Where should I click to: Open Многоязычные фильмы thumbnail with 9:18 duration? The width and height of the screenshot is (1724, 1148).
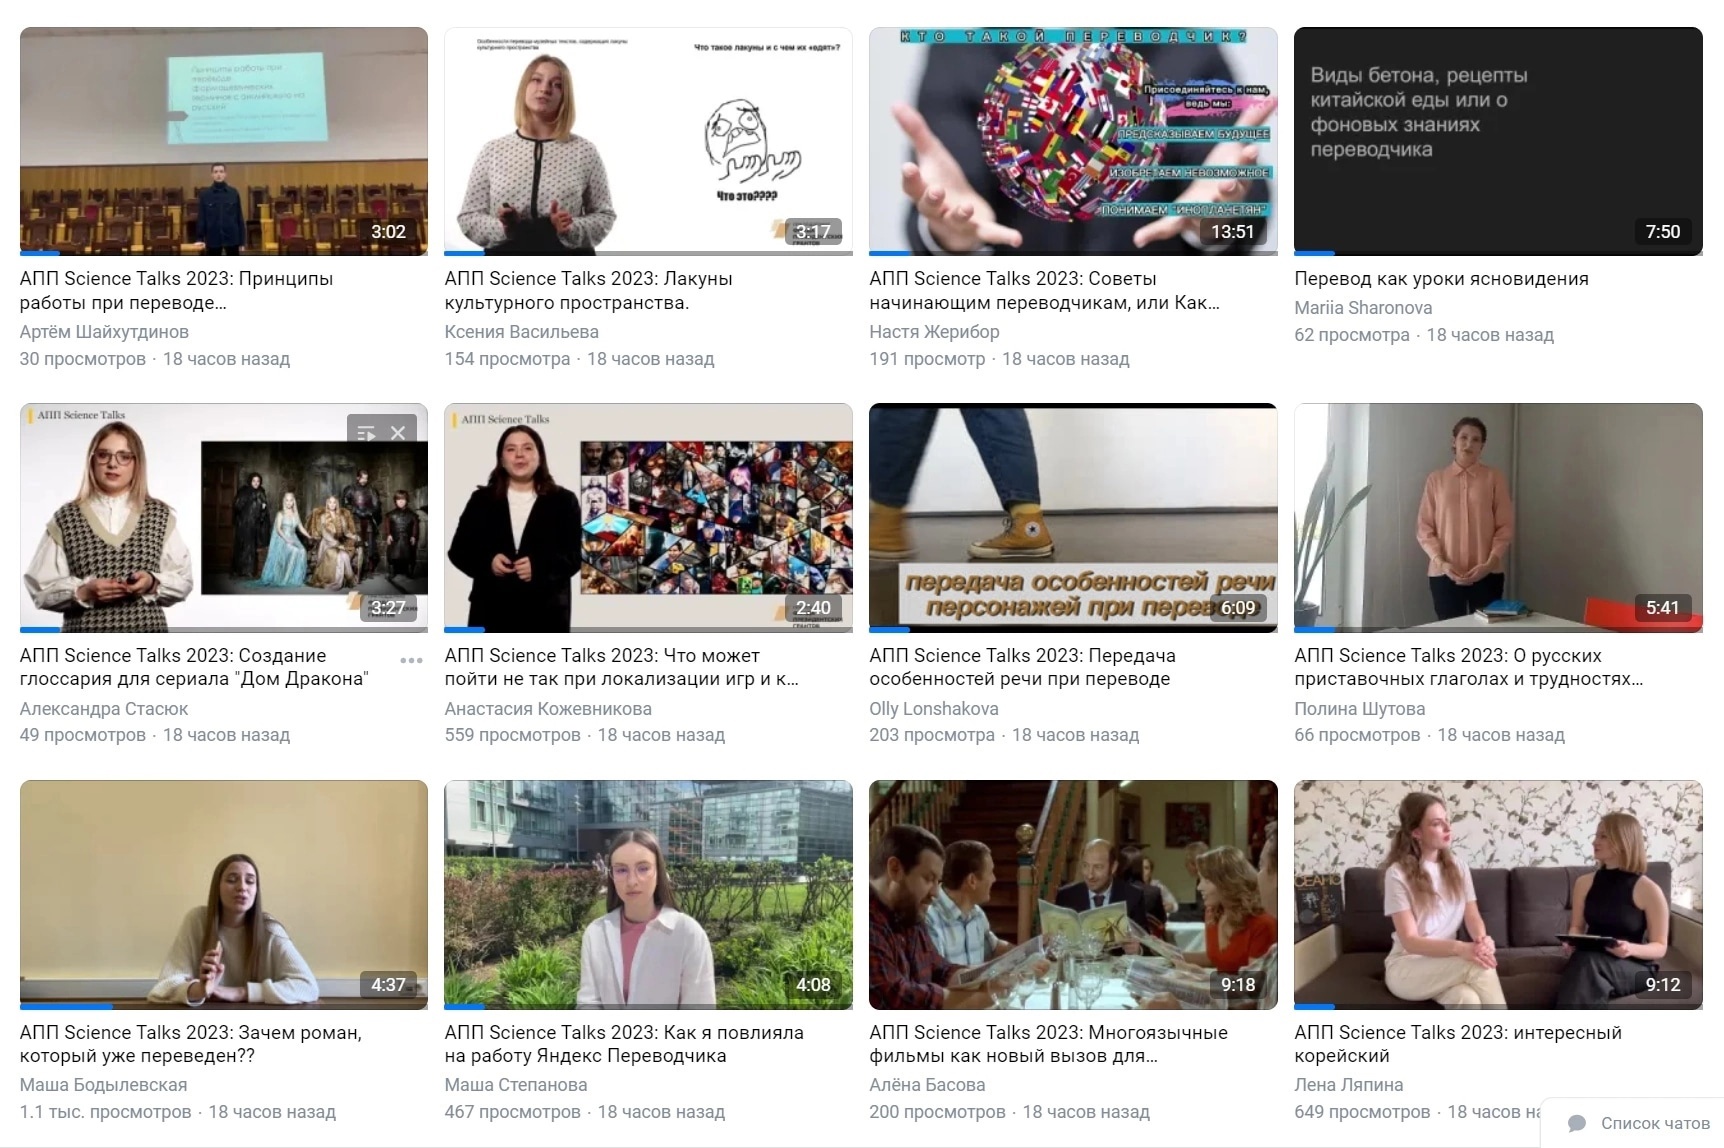(1073, 895)
